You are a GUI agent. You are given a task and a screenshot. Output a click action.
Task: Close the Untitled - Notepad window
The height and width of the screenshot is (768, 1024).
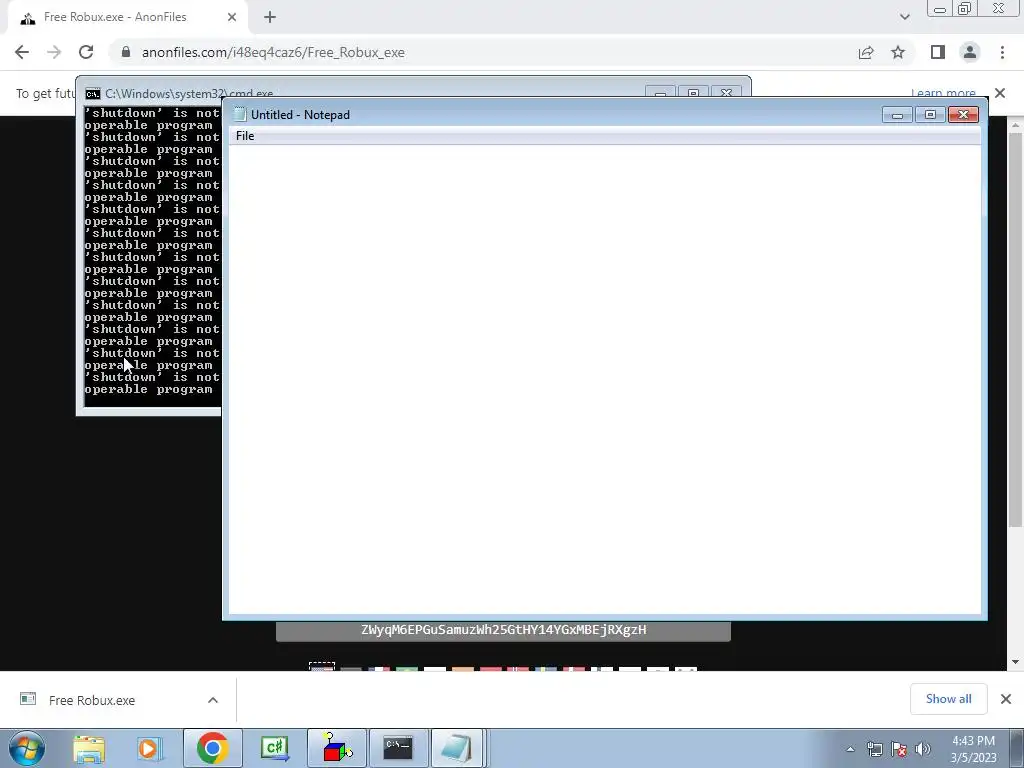pos(963,115)
